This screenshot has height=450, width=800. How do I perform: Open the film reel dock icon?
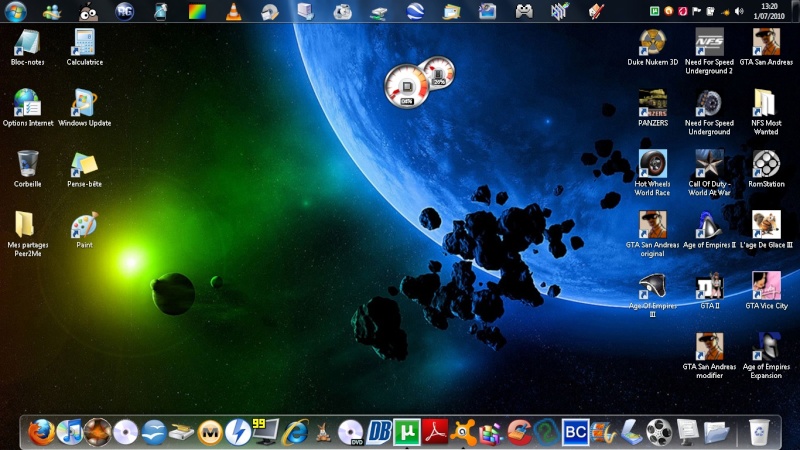pyautogui.click(x=659, y=432)
